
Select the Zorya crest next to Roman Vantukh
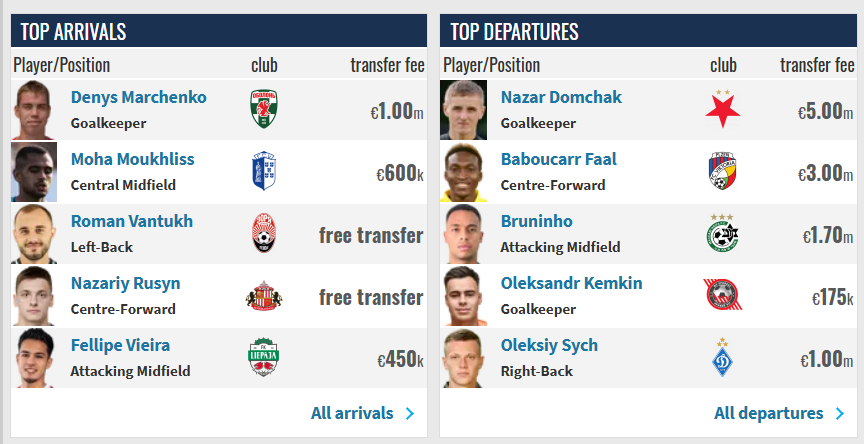pyautogui.click(x=264, y=233)
